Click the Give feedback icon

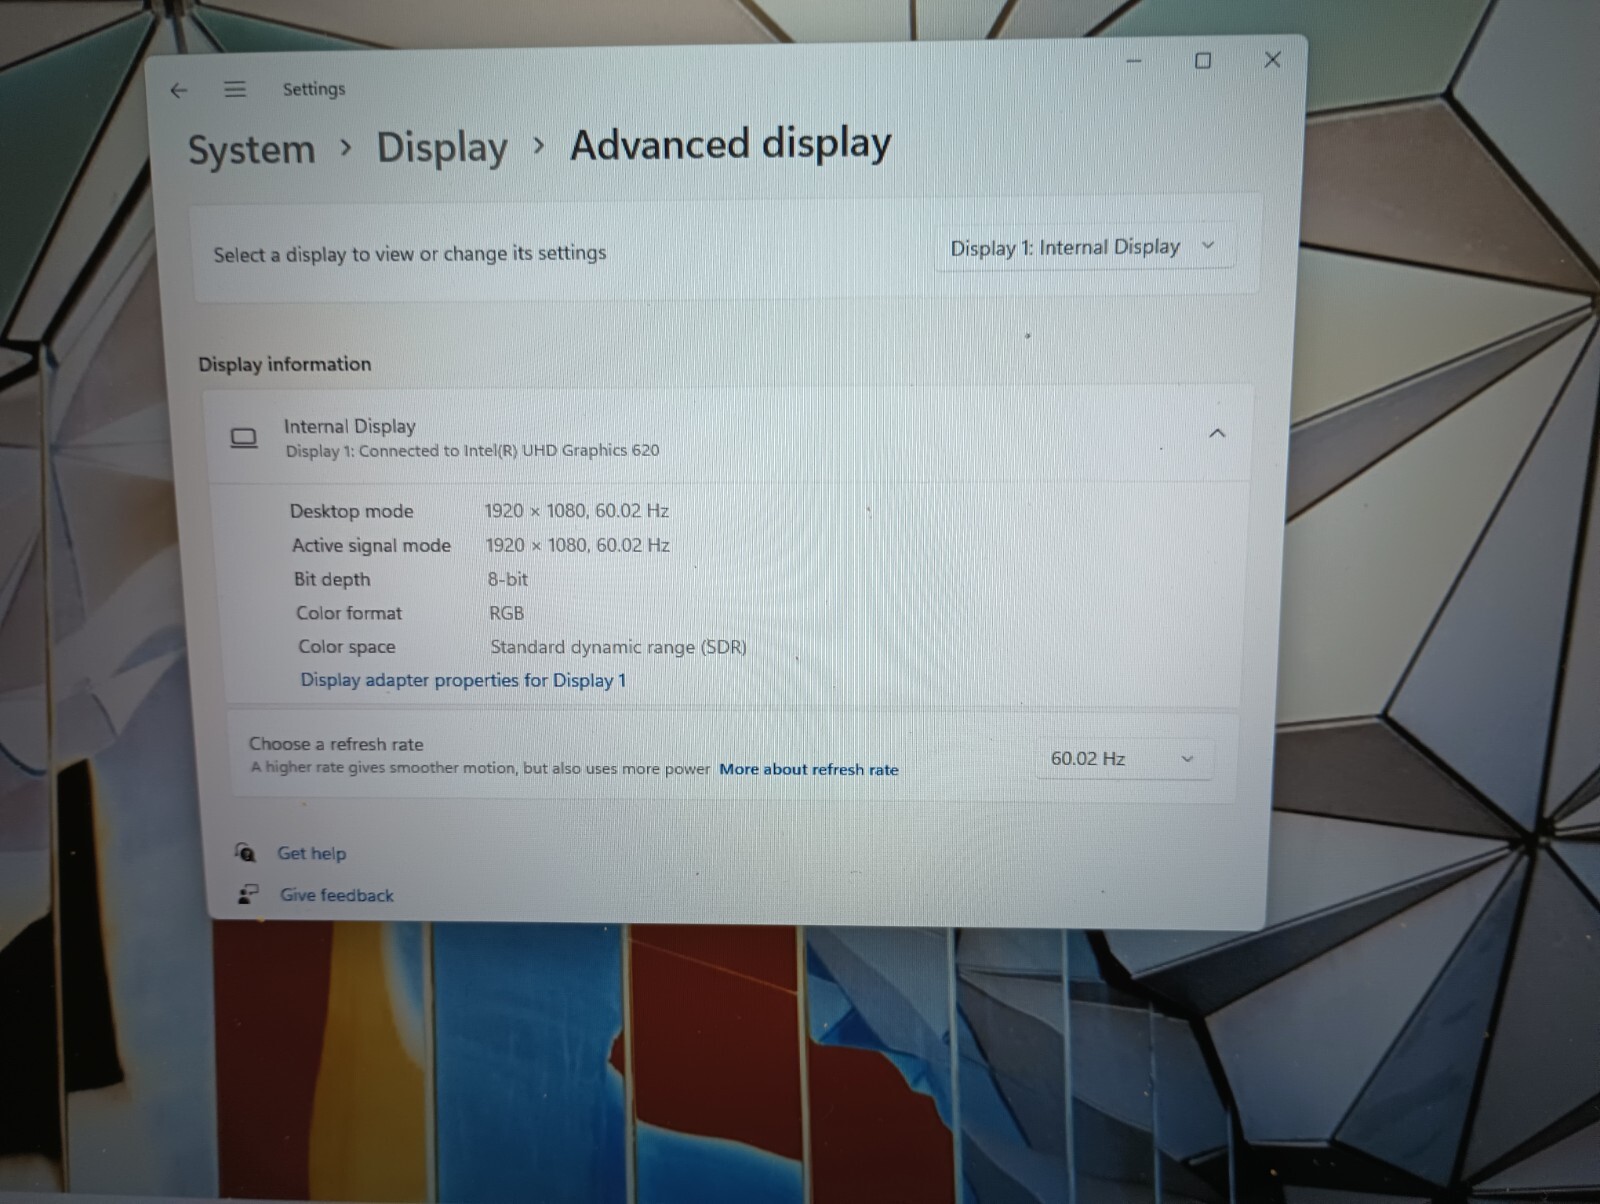point(248,894)
